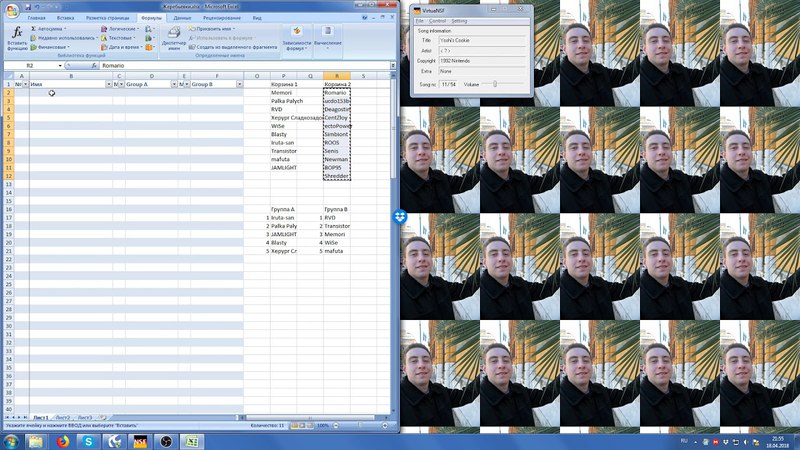800x450 pixels.
Task: Click Page Layout view button in status bar
Action: (302, 426)
